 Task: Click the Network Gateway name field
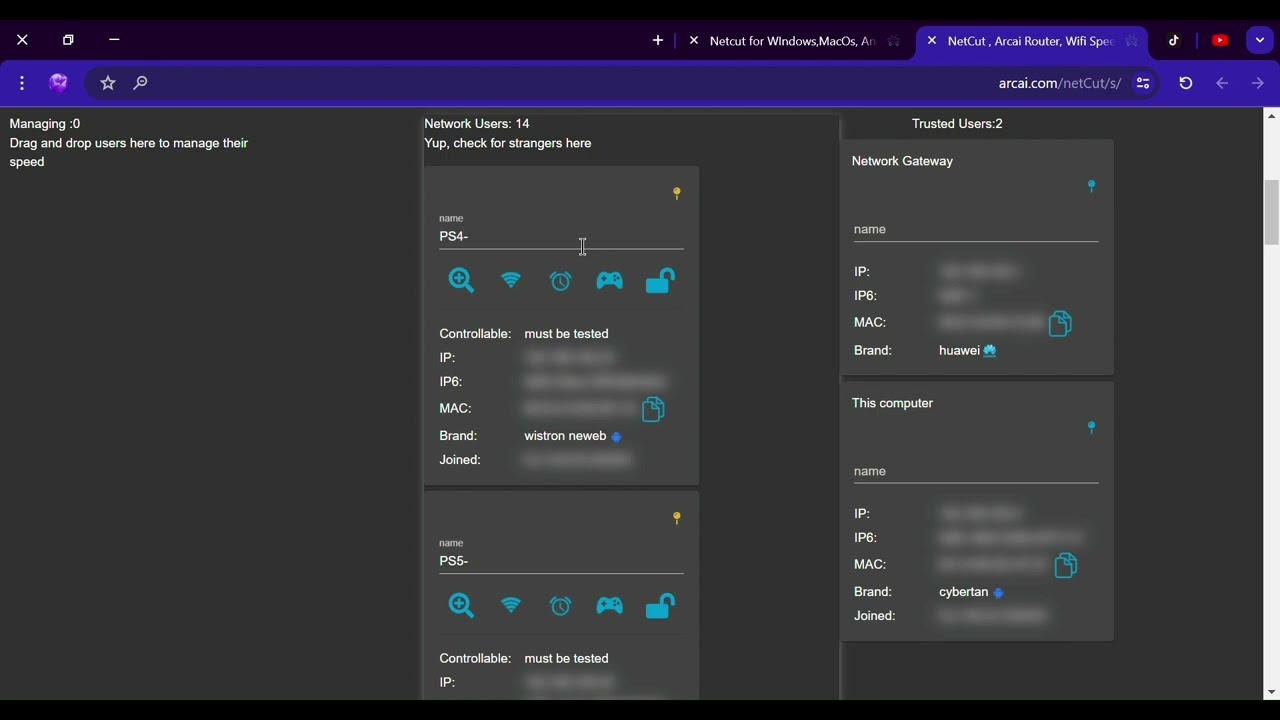pos(976,230)
